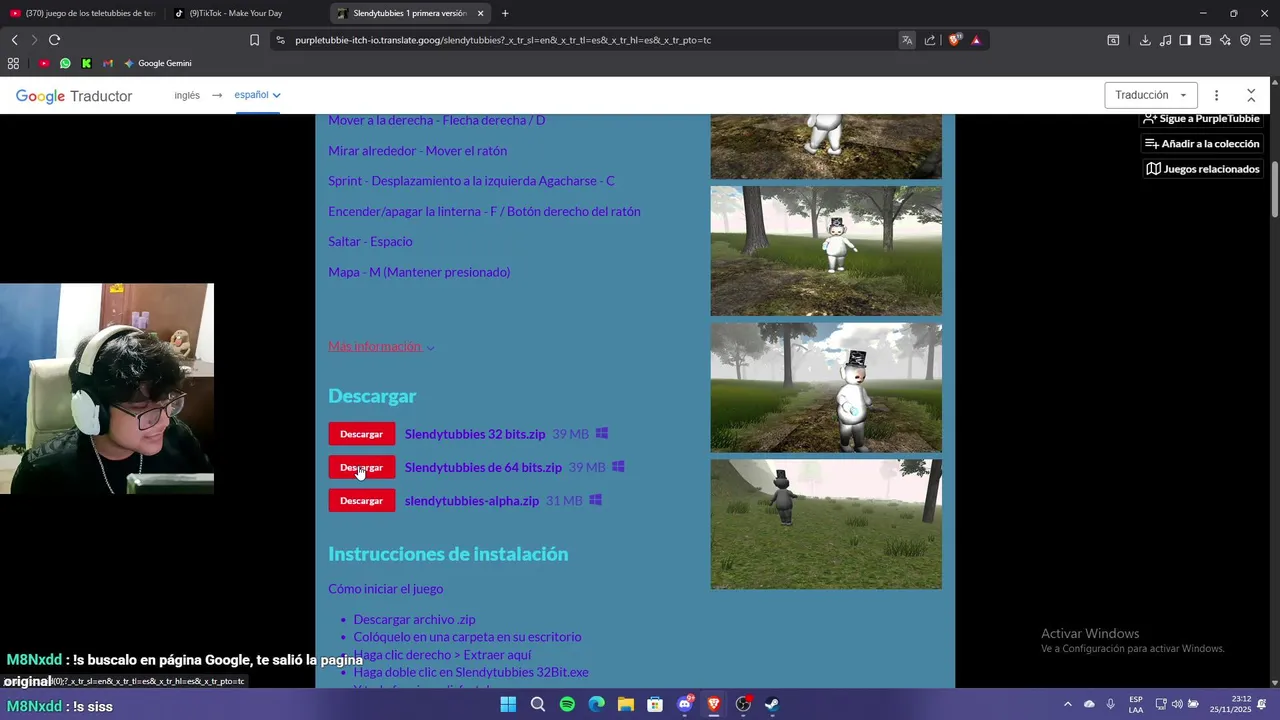
Task: Click the Slendytubbies de 64 bits.zip filename
Action: pyautogui.click(x=483, y=467)
